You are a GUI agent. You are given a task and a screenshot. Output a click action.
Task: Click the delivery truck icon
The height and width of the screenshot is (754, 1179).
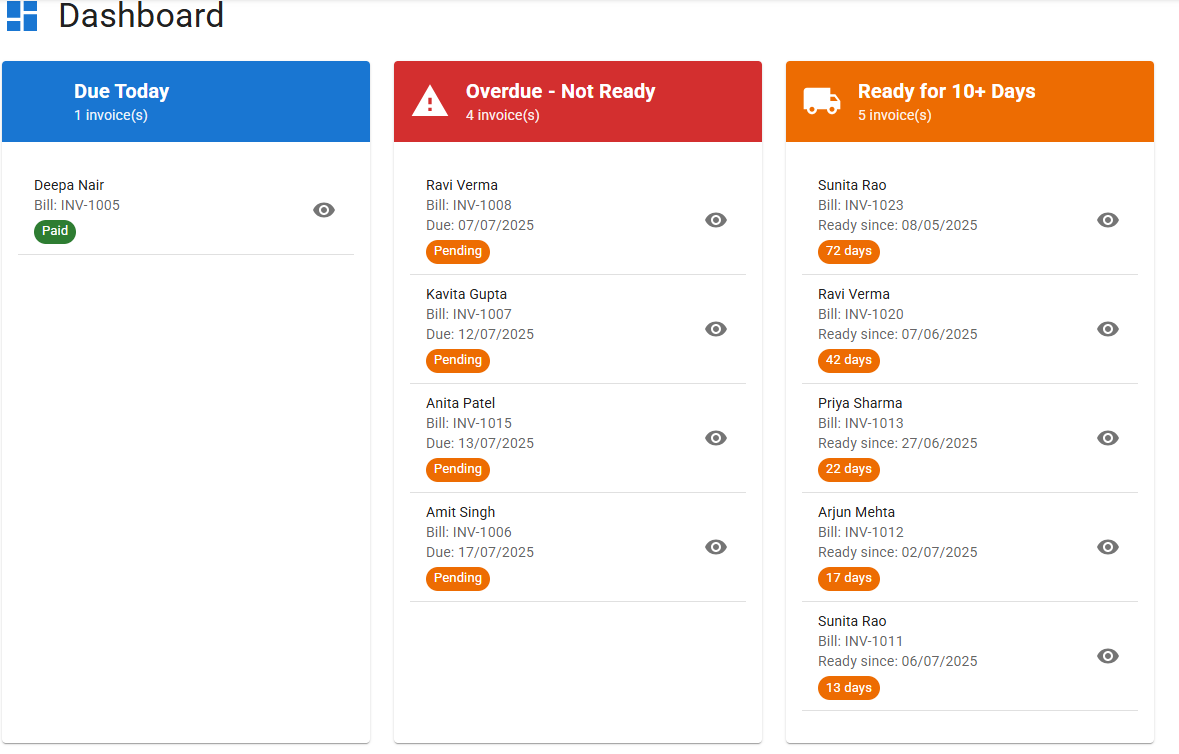tap(822, 101)
